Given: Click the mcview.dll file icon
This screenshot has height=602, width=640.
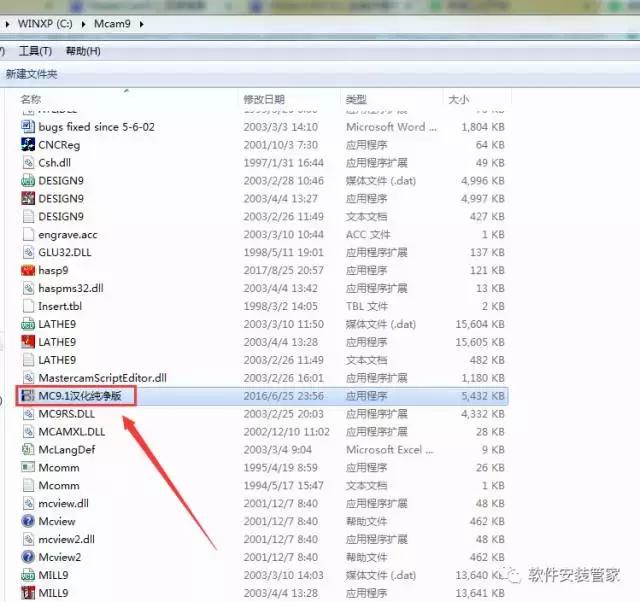Looking at the screenshot, I should click(28, 503).
